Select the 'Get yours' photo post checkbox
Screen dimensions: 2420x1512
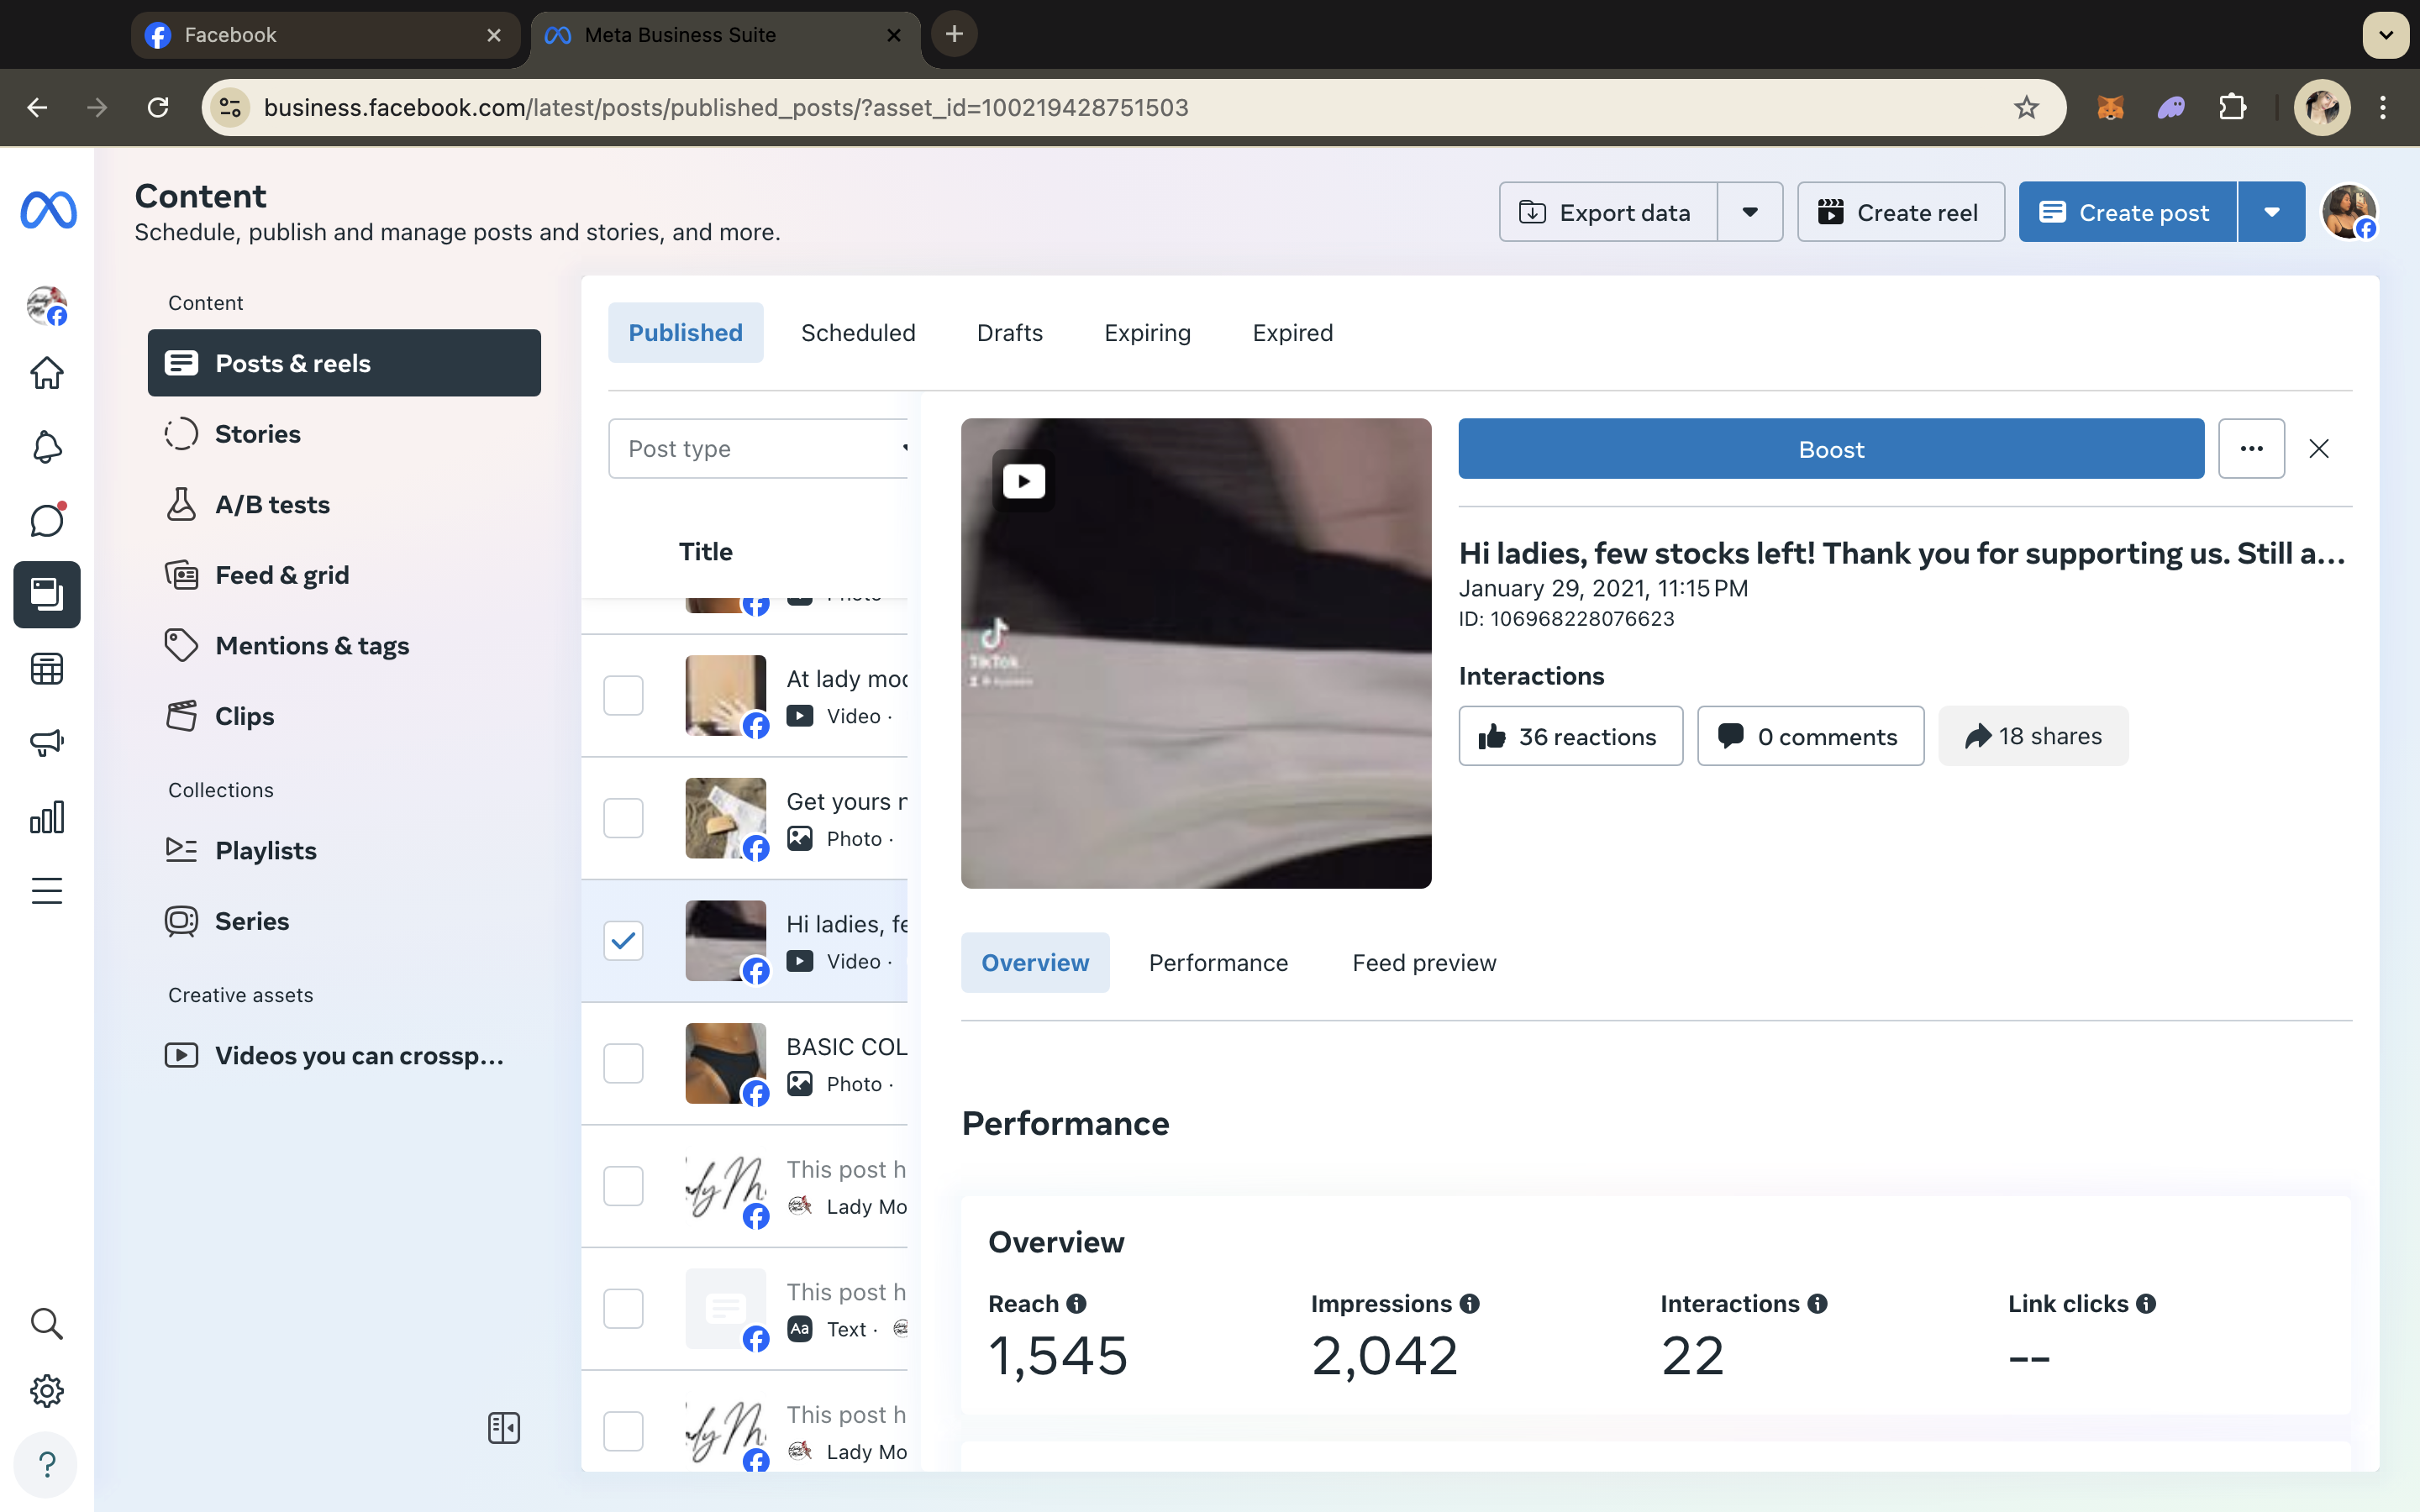click(623, 818)
